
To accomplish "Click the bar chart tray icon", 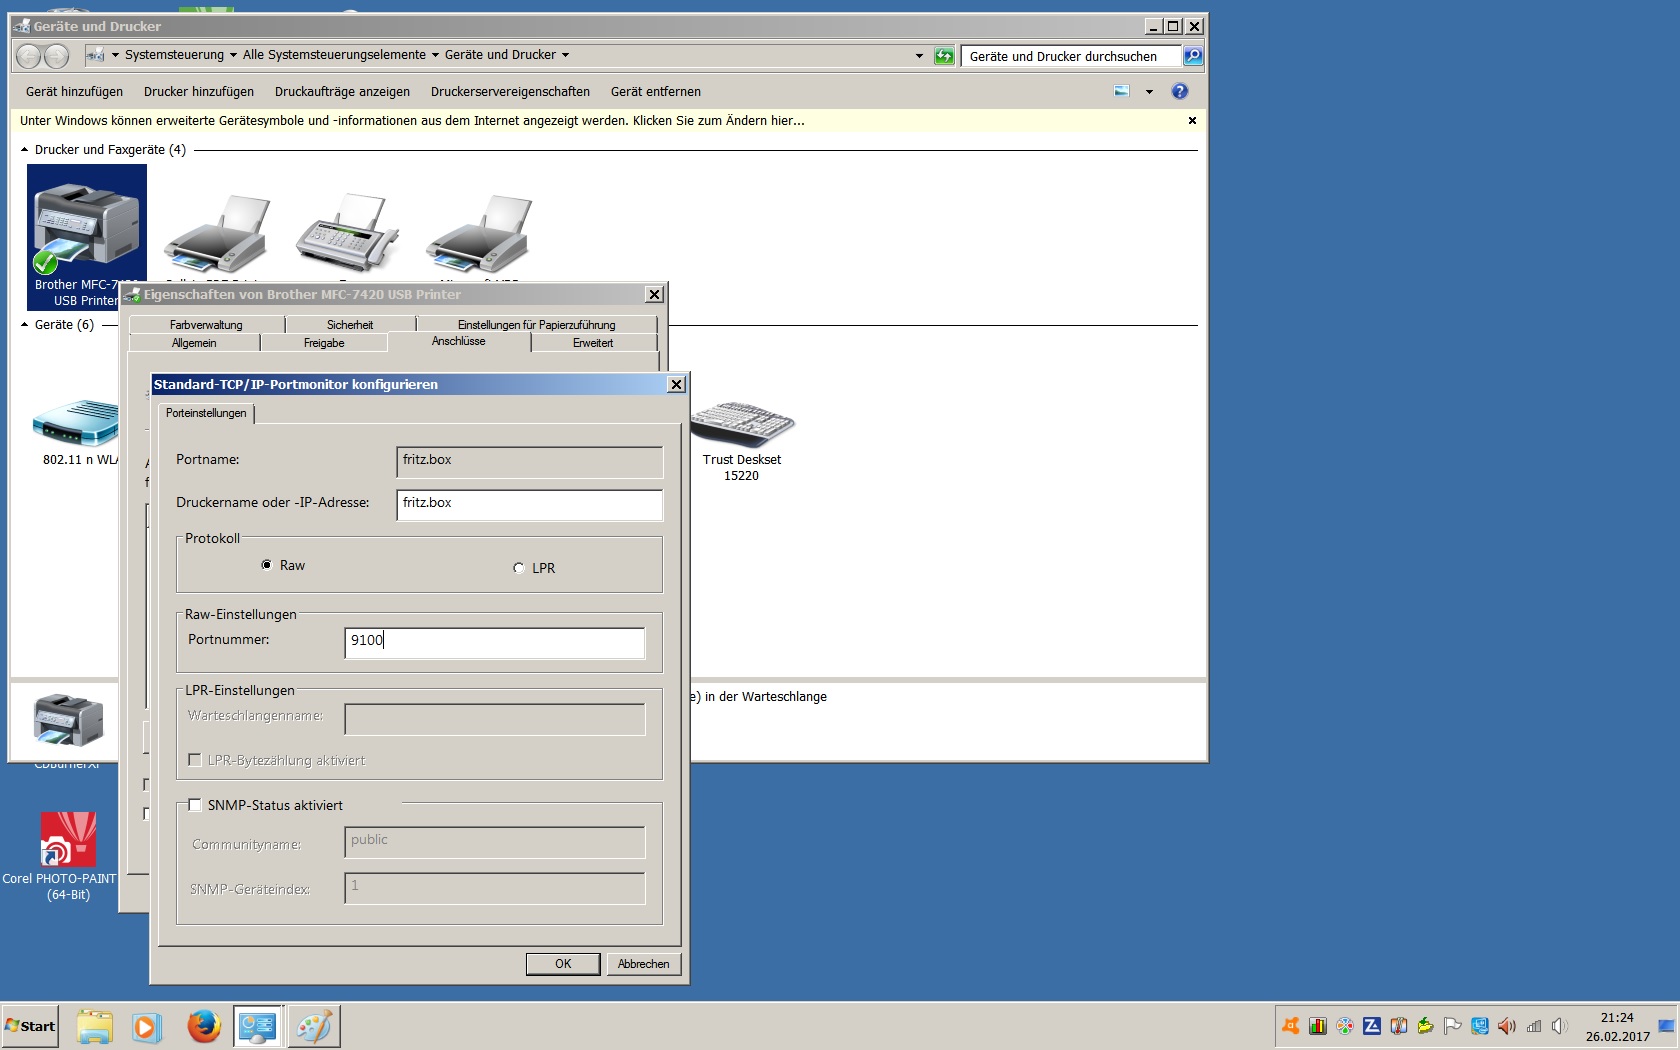I will (x=1318, y=1026).
